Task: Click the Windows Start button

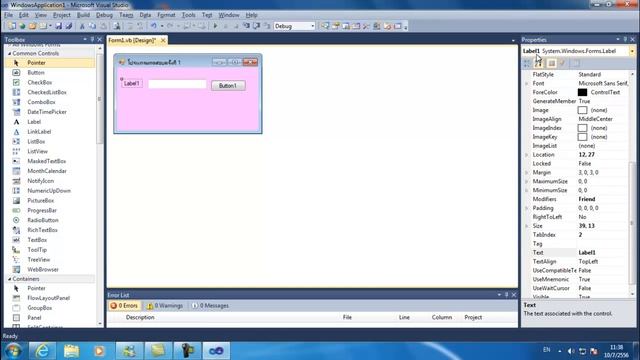Action: tap(13, 351)
